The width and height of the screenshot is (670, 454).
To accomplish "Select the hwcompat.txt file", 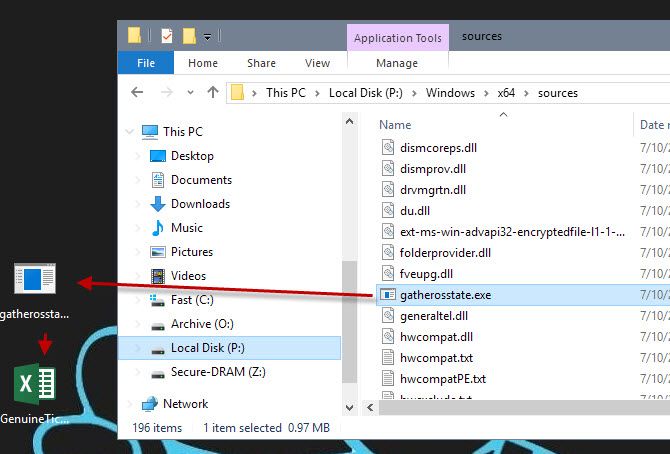I will click(x=435, y=355).
